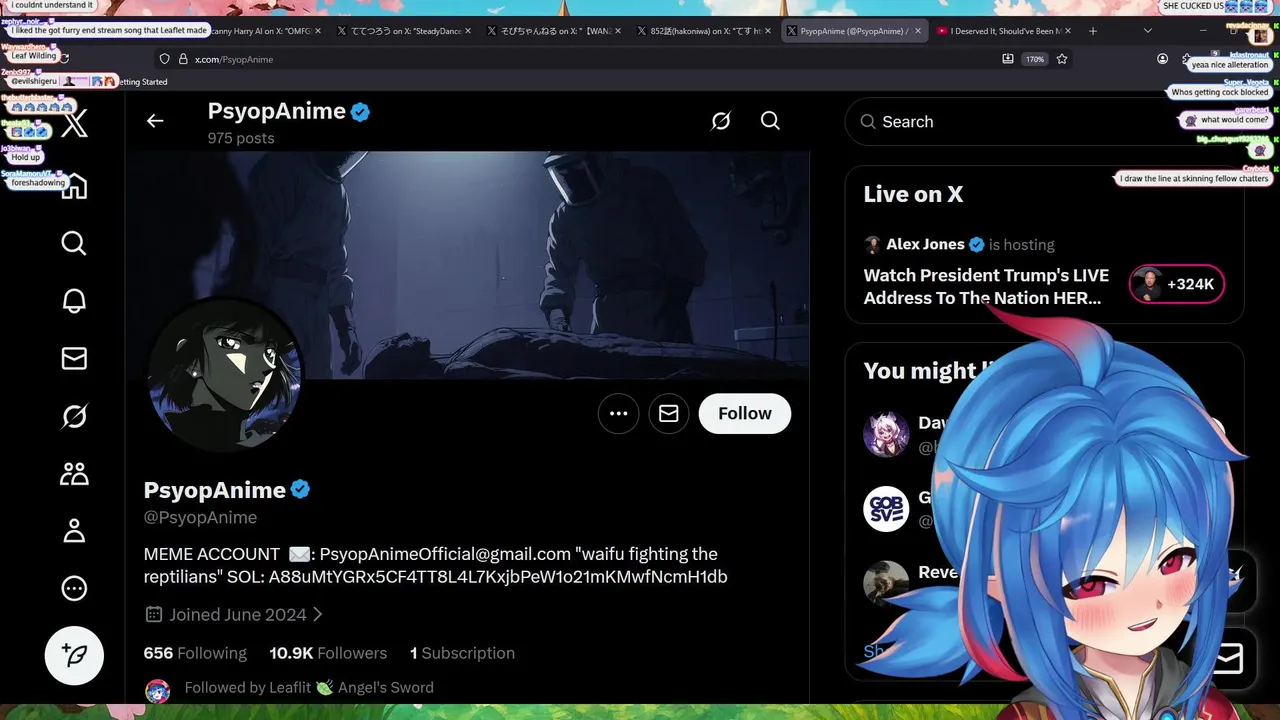Open Alex Jones live broadcast title
Viewport: 1280px width, 720px height.
[x=987, y=287]
